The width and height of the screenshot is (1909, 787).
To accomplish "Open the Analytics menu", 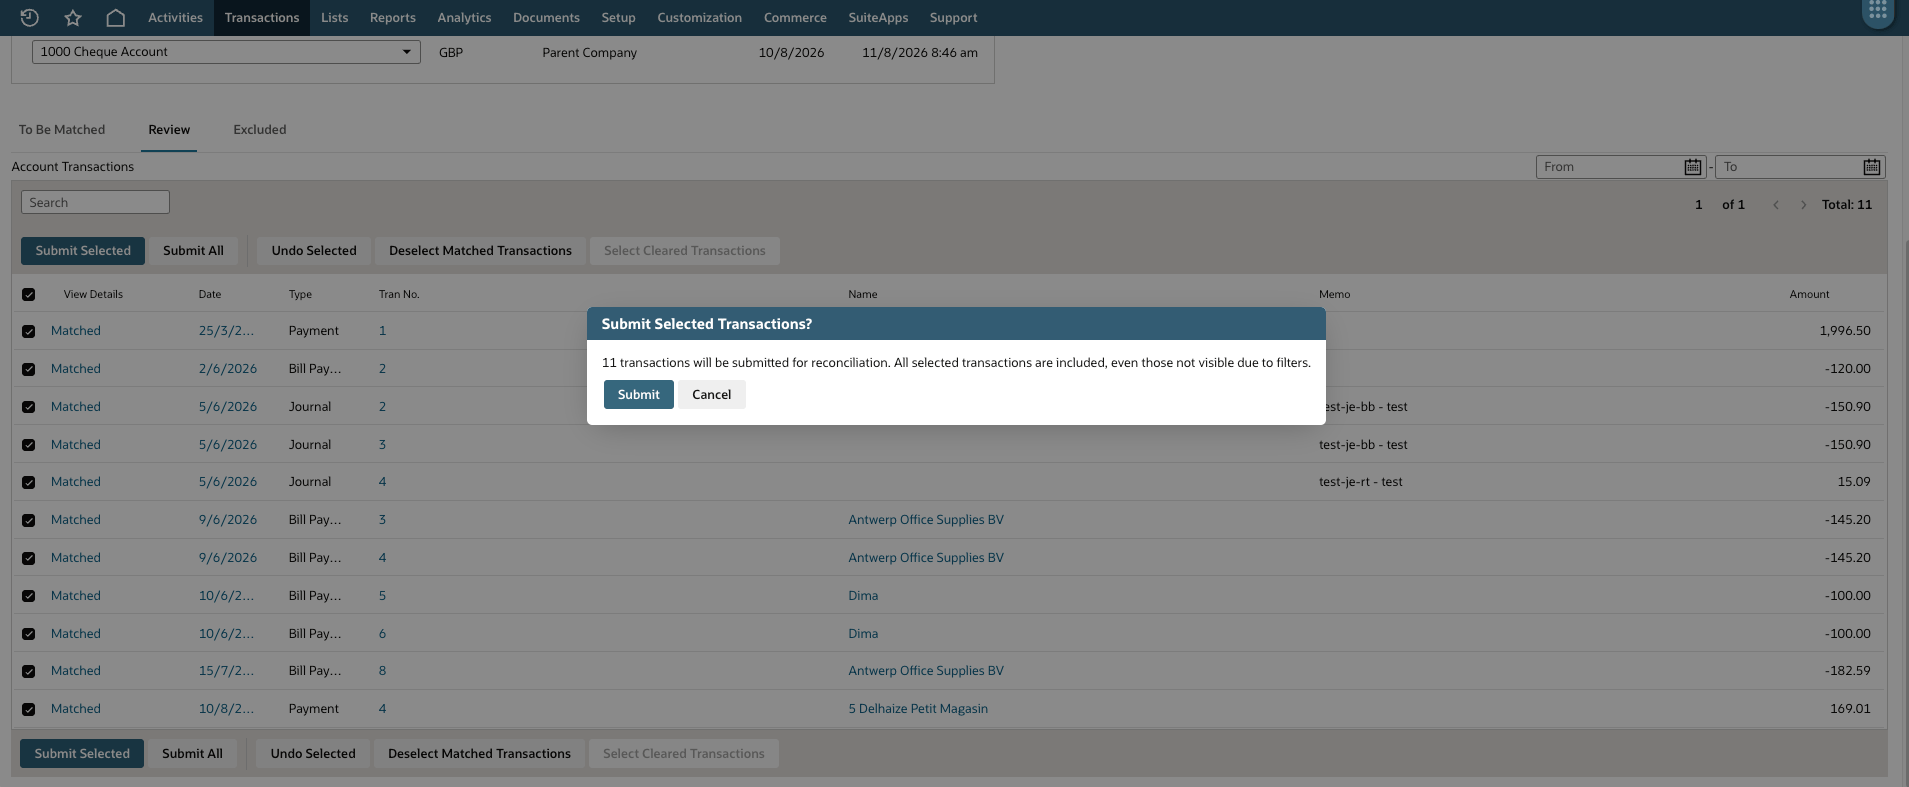I will coord(464,17).
